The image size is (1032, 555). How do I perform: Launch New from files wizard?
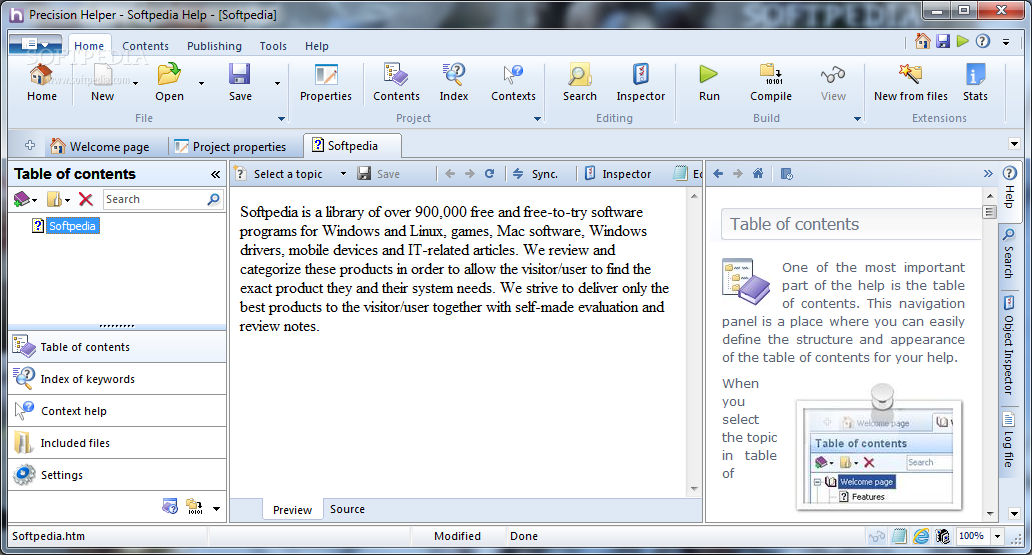point(910,83)
